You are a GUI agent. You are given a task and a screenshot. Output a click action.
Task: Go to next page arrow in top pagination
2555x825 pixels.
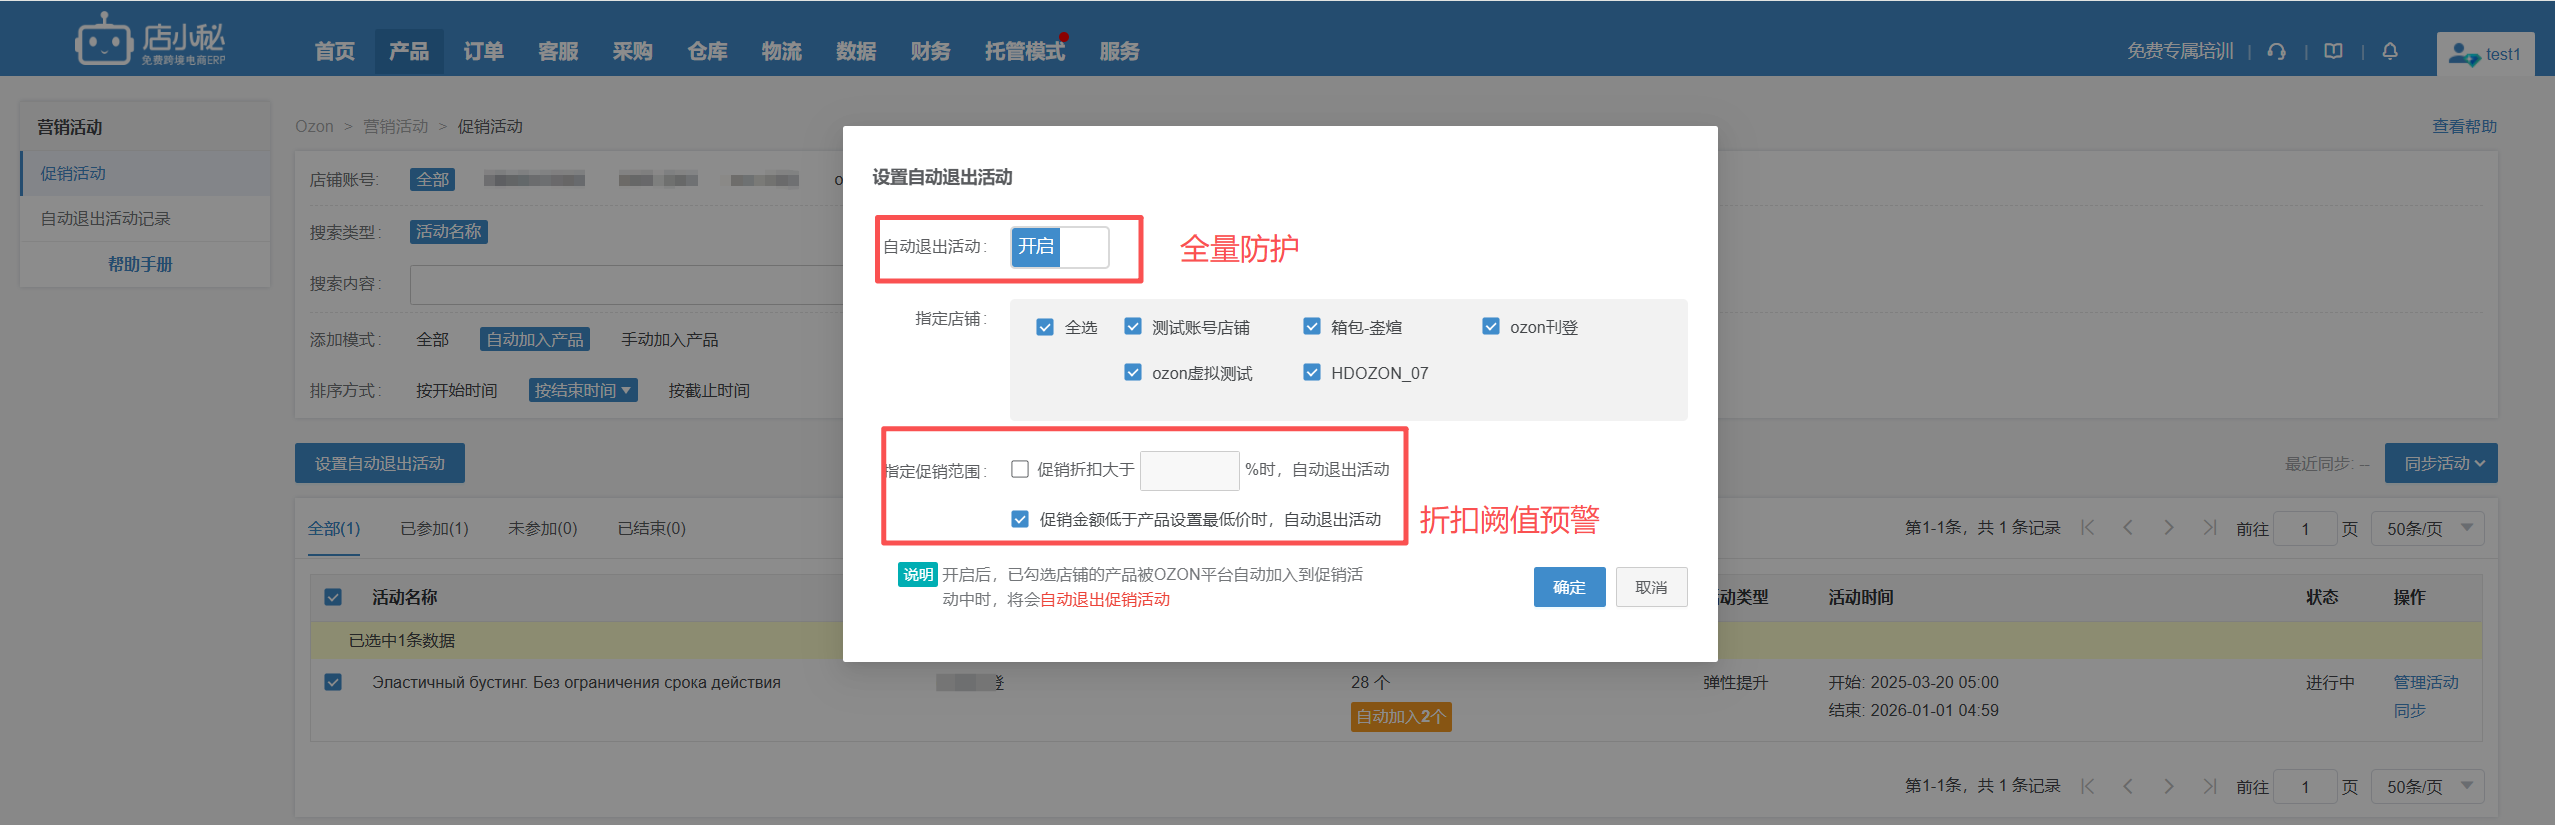[x=2168, y=528]
